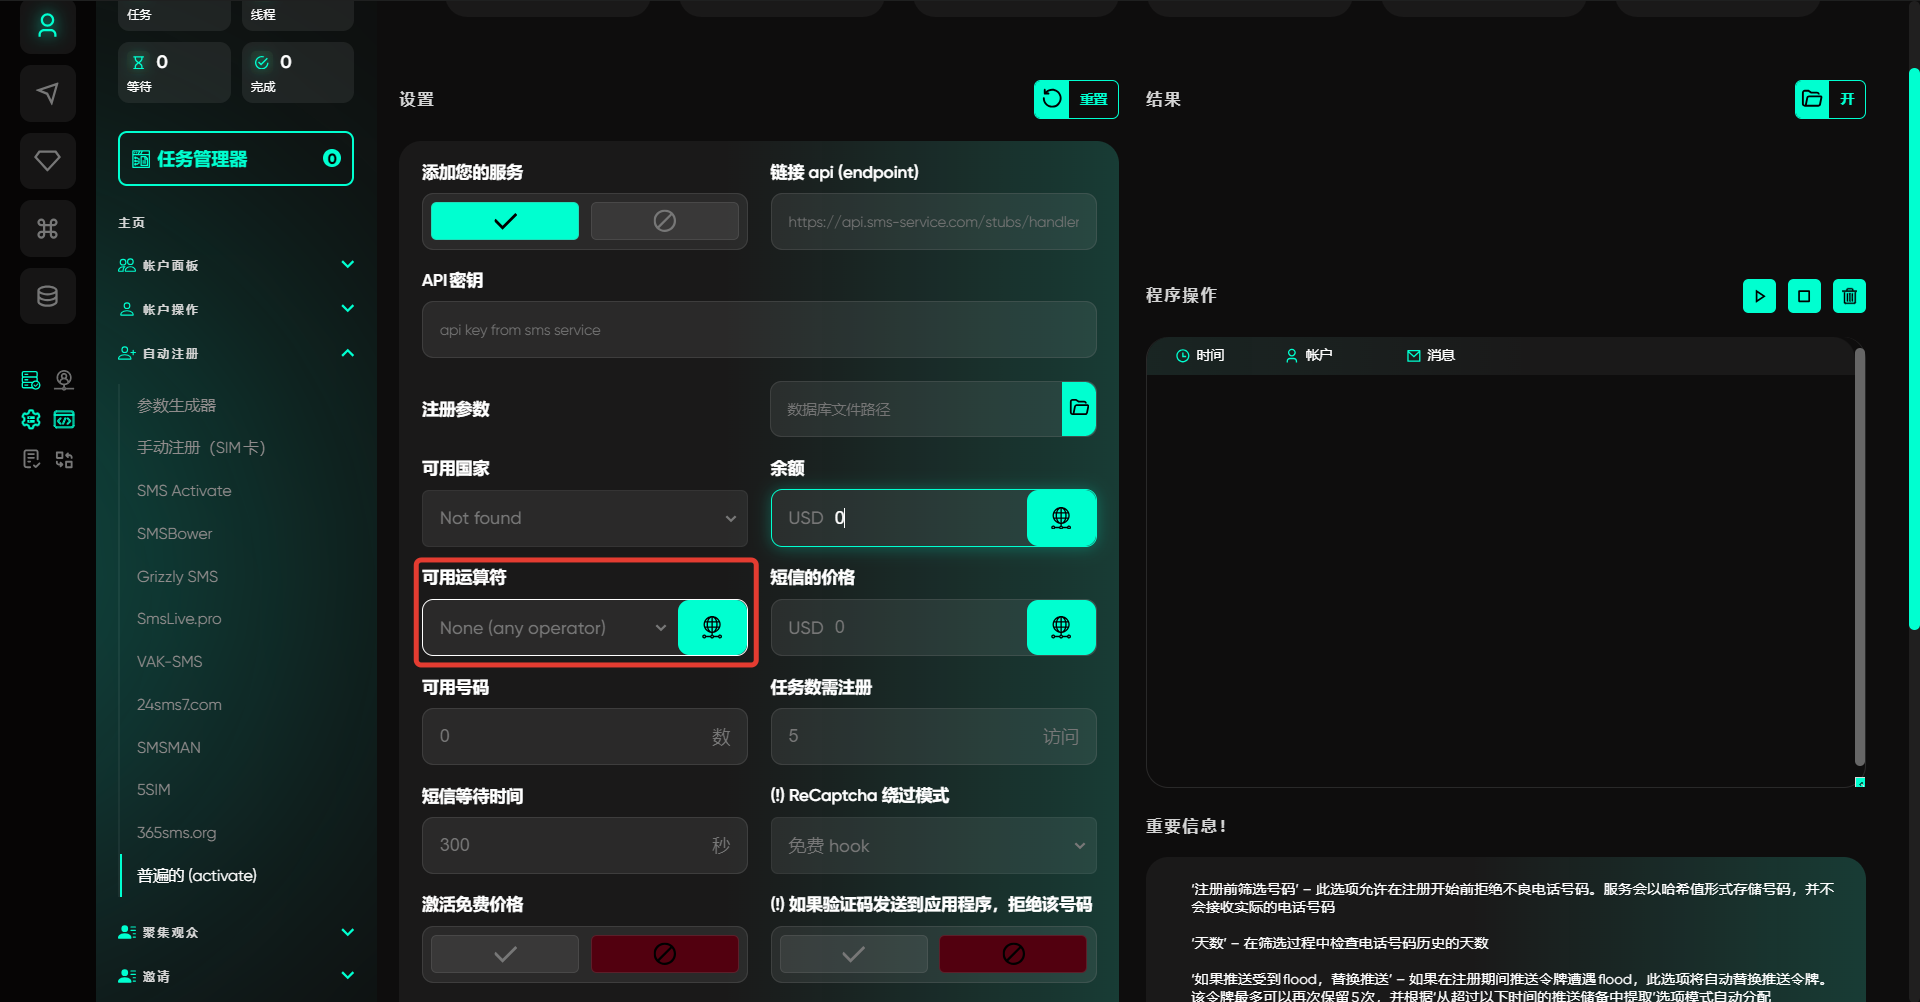Click the reset settings button
1920x1002 pixels.
1076,99
